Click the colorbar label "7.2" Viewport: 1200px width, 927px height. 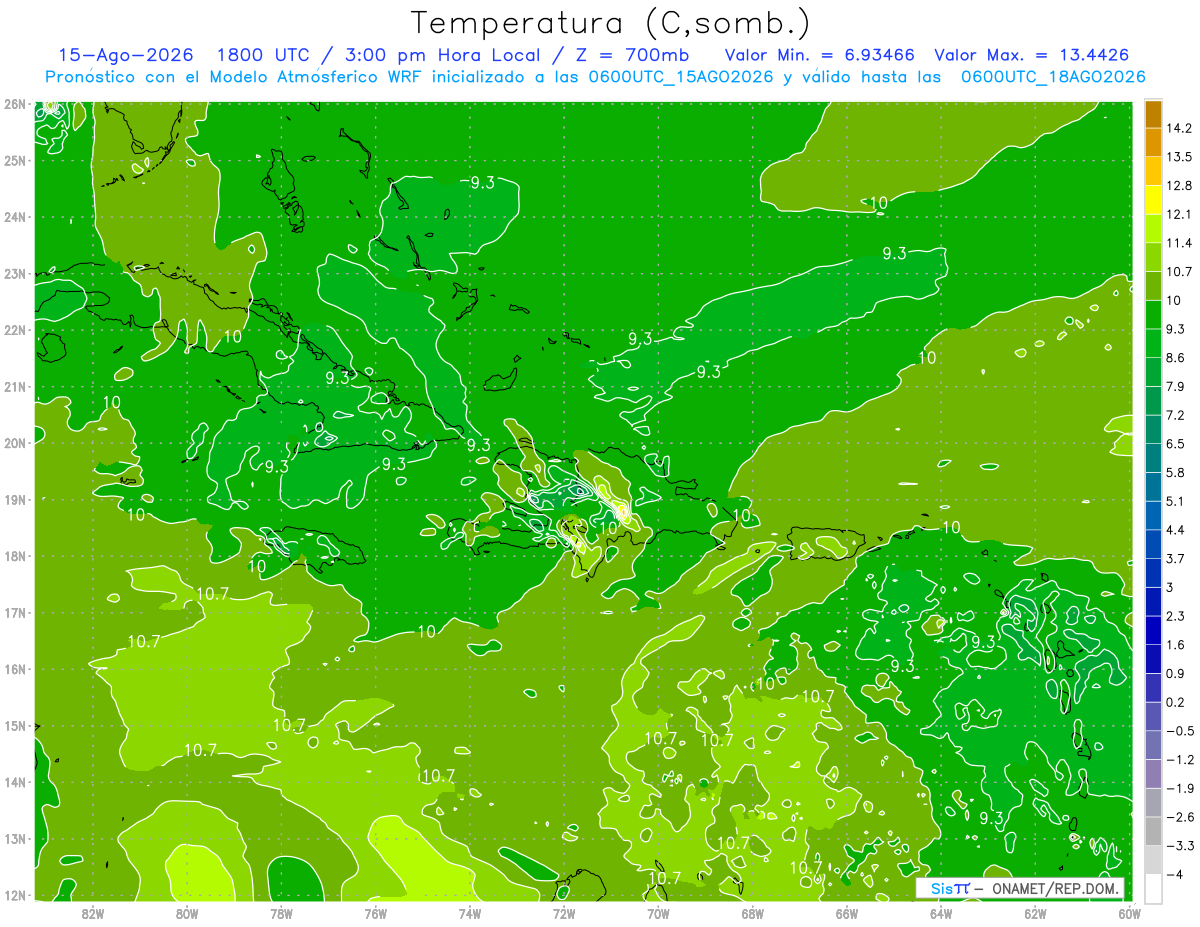[x=1177, y=415]
